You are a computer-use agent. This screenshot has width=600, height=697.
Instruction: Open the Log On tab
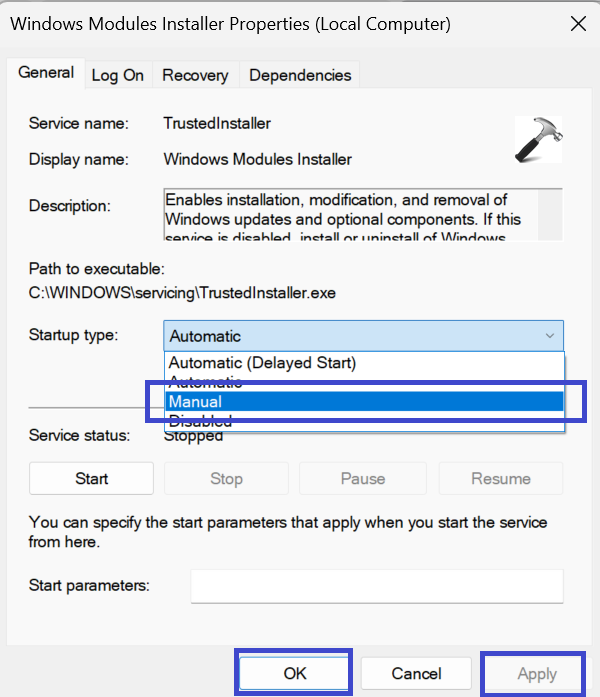pos(118,75)
